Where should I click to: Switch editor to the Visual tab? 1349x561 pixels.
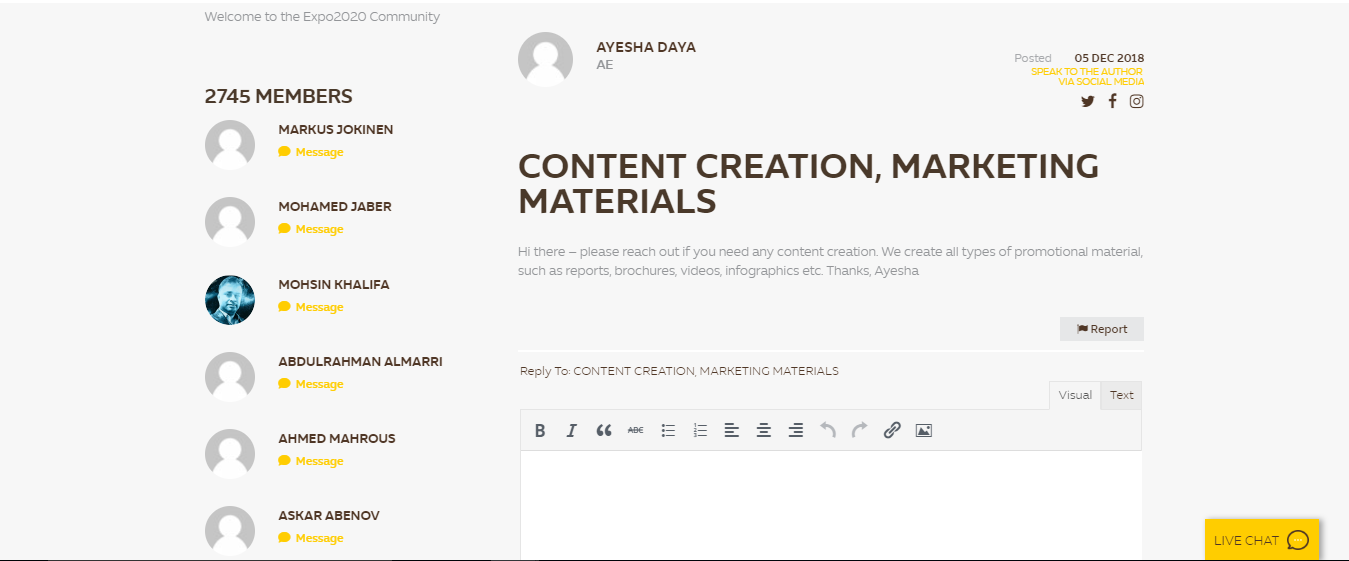pyautogui.click(x=1075, y=395)
